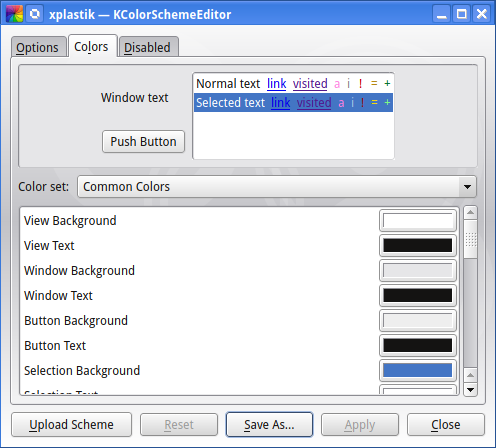This screenshot has height=448, width=496.
Task: Open the Selection Background color picker
Action: click(x=418, y=370)
